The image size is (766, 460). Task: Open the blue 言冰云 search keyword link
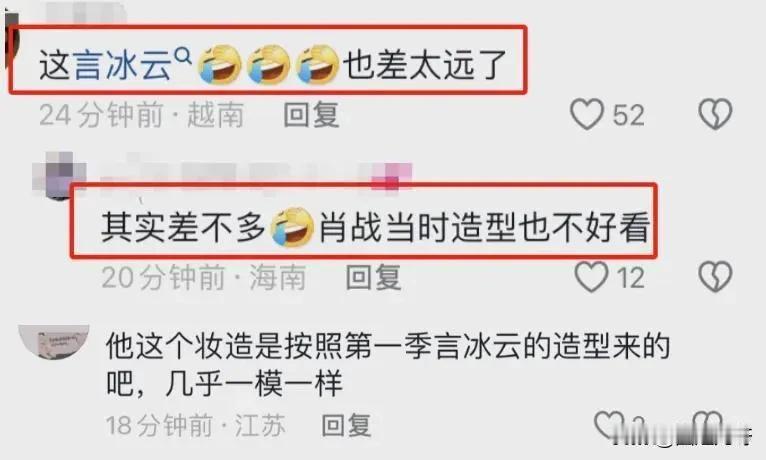point(122,65)
